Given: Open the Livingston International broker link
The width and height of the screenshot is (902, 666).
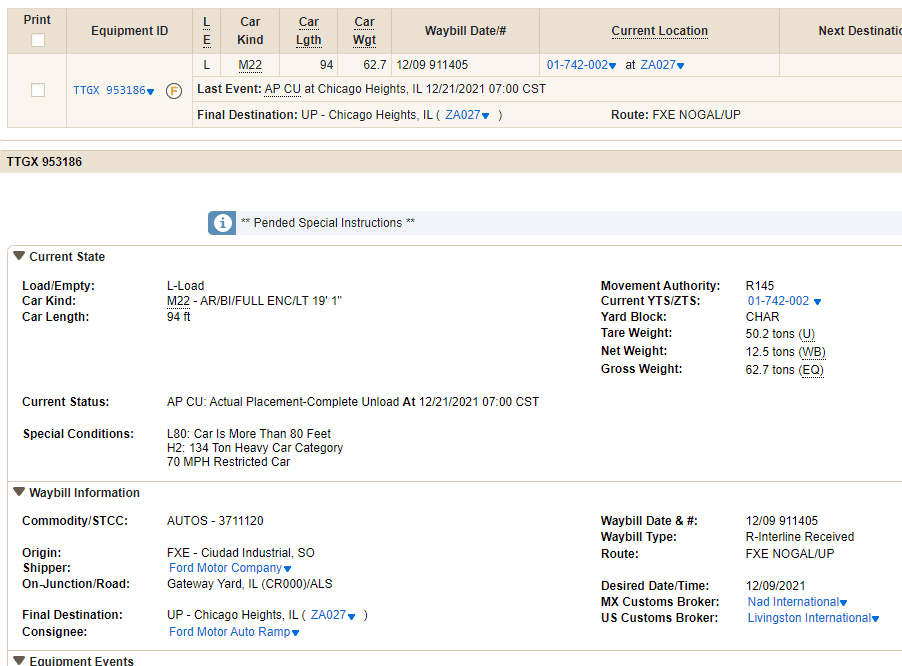Looking at the screenshot, I should (813, 618).
